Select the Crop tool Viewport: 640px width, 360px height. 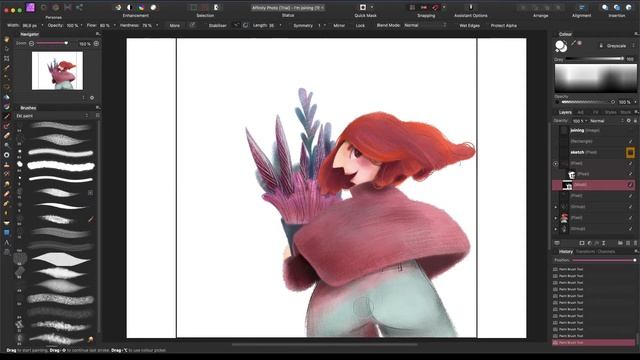coord(7,58)
